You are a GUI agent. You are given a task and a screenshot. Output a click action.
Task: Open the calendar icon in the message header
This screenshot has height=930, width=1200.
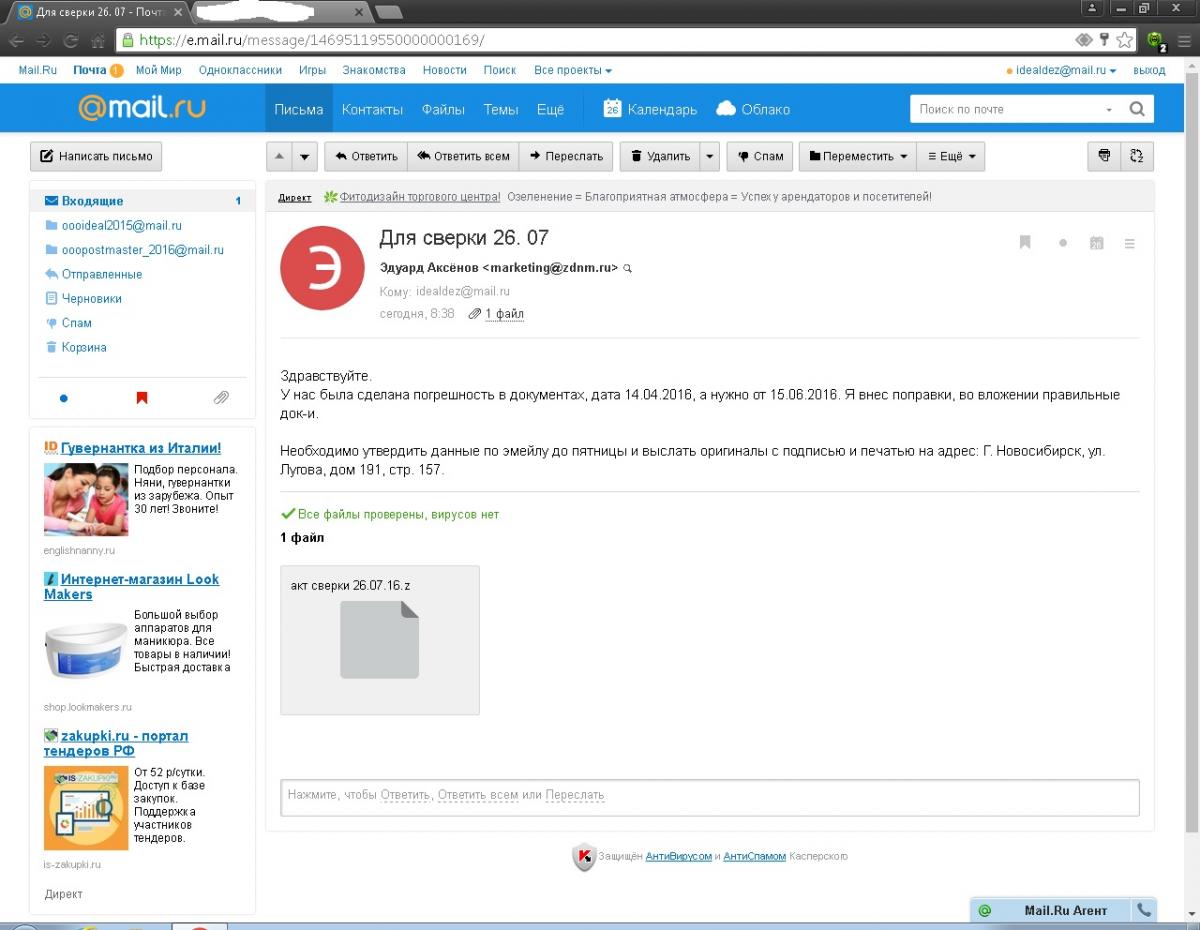[x=1096, y=243]
